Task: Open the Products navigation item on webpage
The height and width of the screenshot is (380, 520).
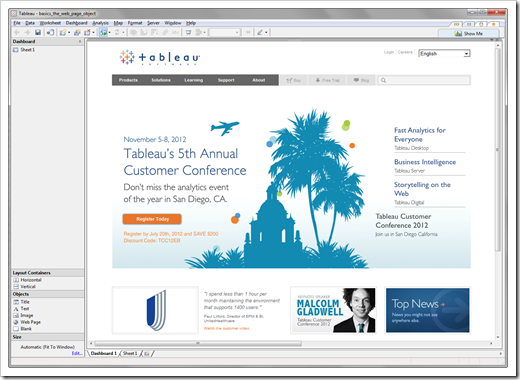Action: (x=128, y=80)
